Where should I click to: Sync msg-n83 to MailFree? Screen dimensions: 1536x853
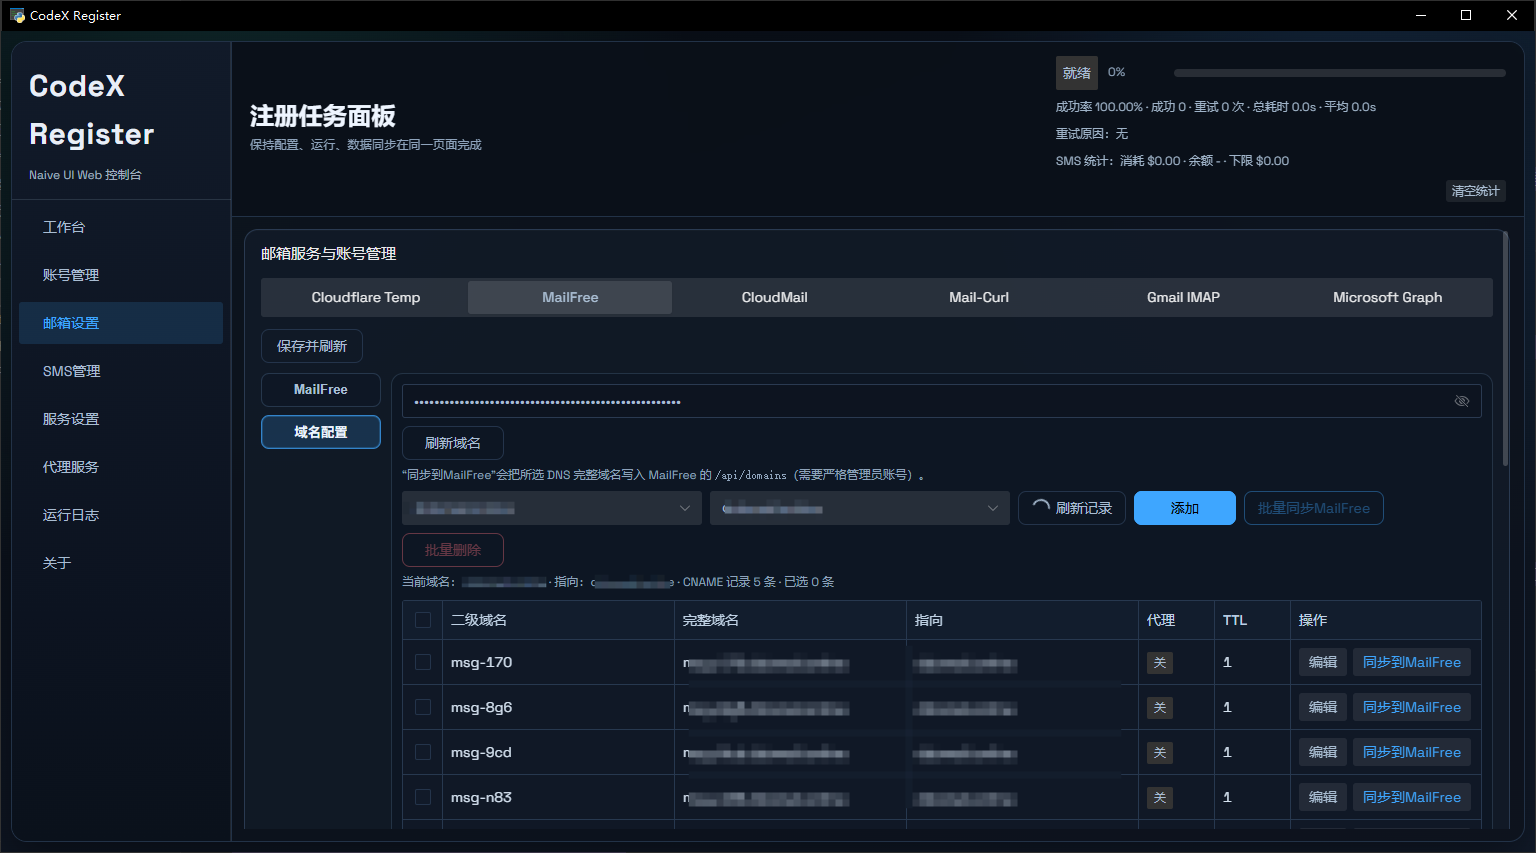pyautogui.click(x=1412, y=797)
